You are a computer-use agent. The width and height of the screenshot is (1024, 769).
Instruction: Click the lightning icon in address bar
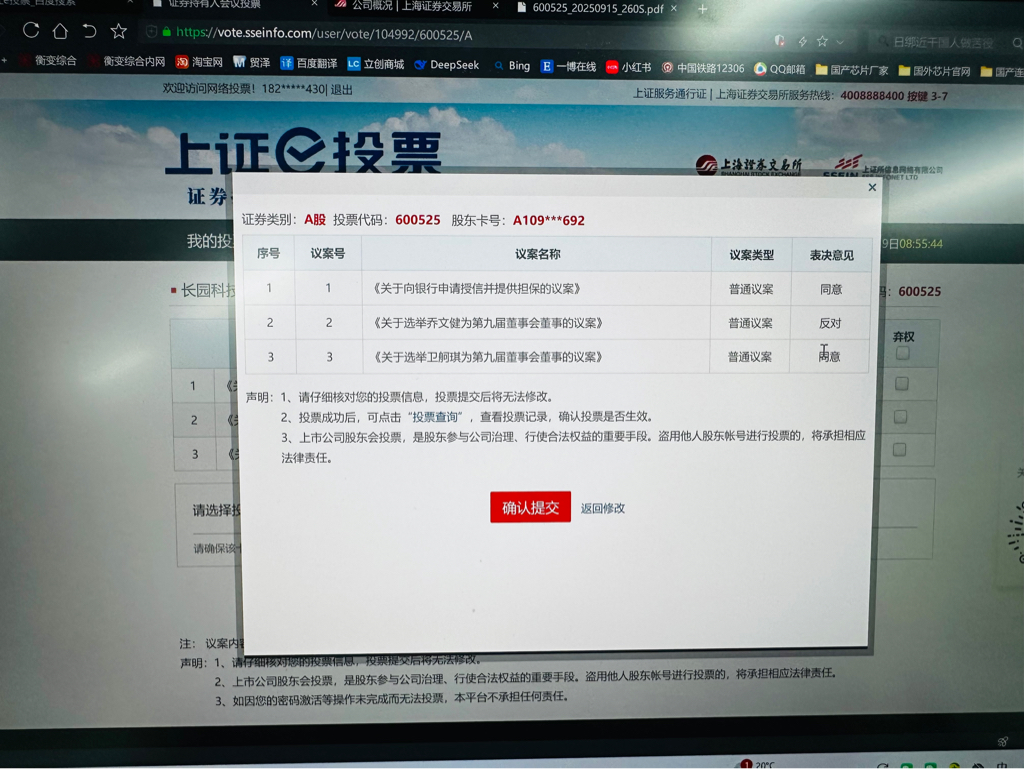[802, 41]
